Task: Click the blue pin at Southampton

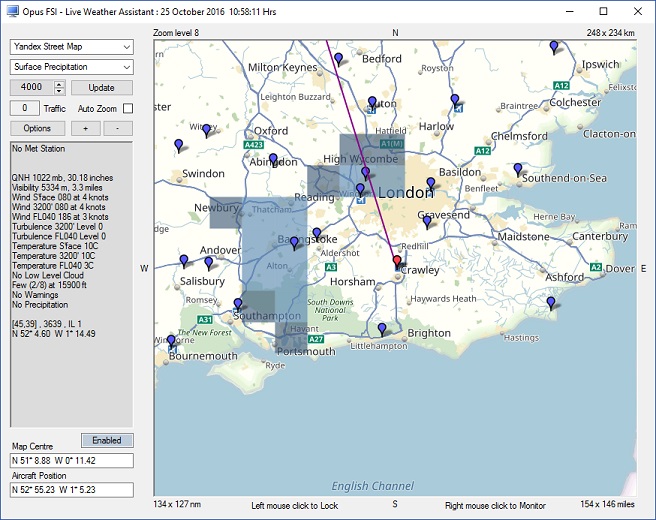Action: (x=238, y=304)
